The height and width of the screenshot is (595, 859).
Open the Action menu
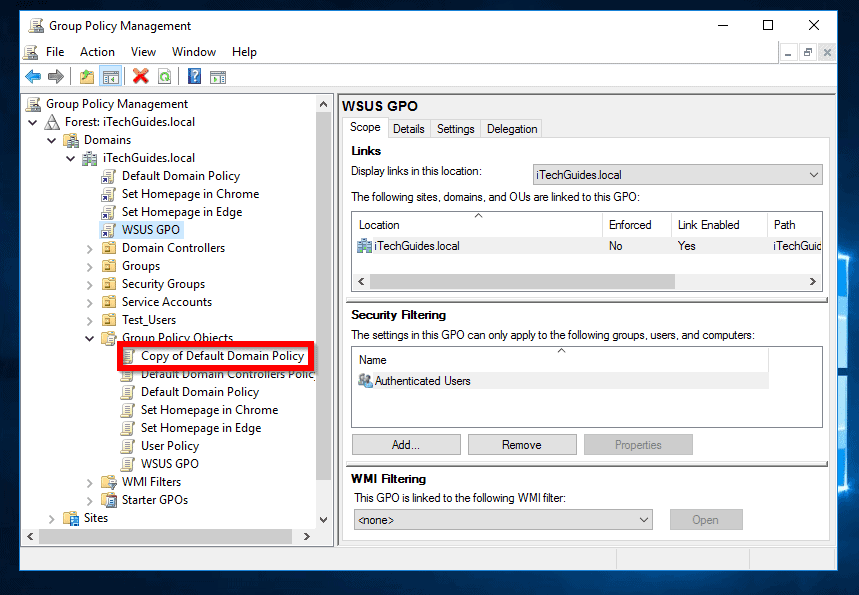coord(97,52)
